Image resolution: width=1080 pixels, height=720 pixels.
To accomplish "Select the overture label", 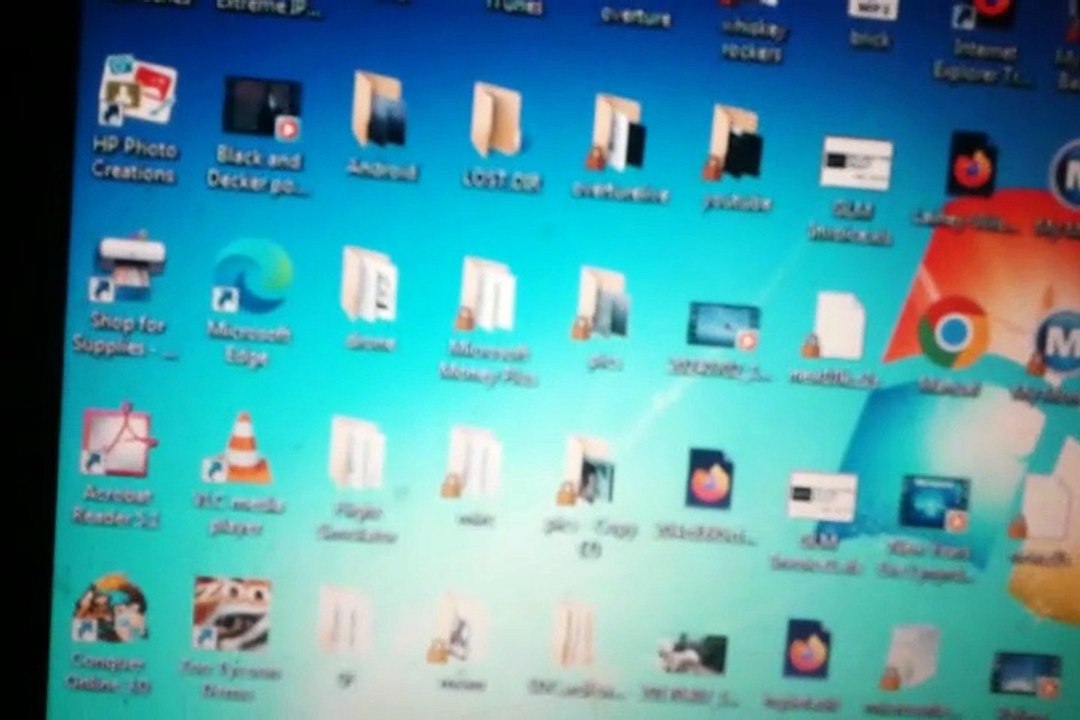I will 635,17.
